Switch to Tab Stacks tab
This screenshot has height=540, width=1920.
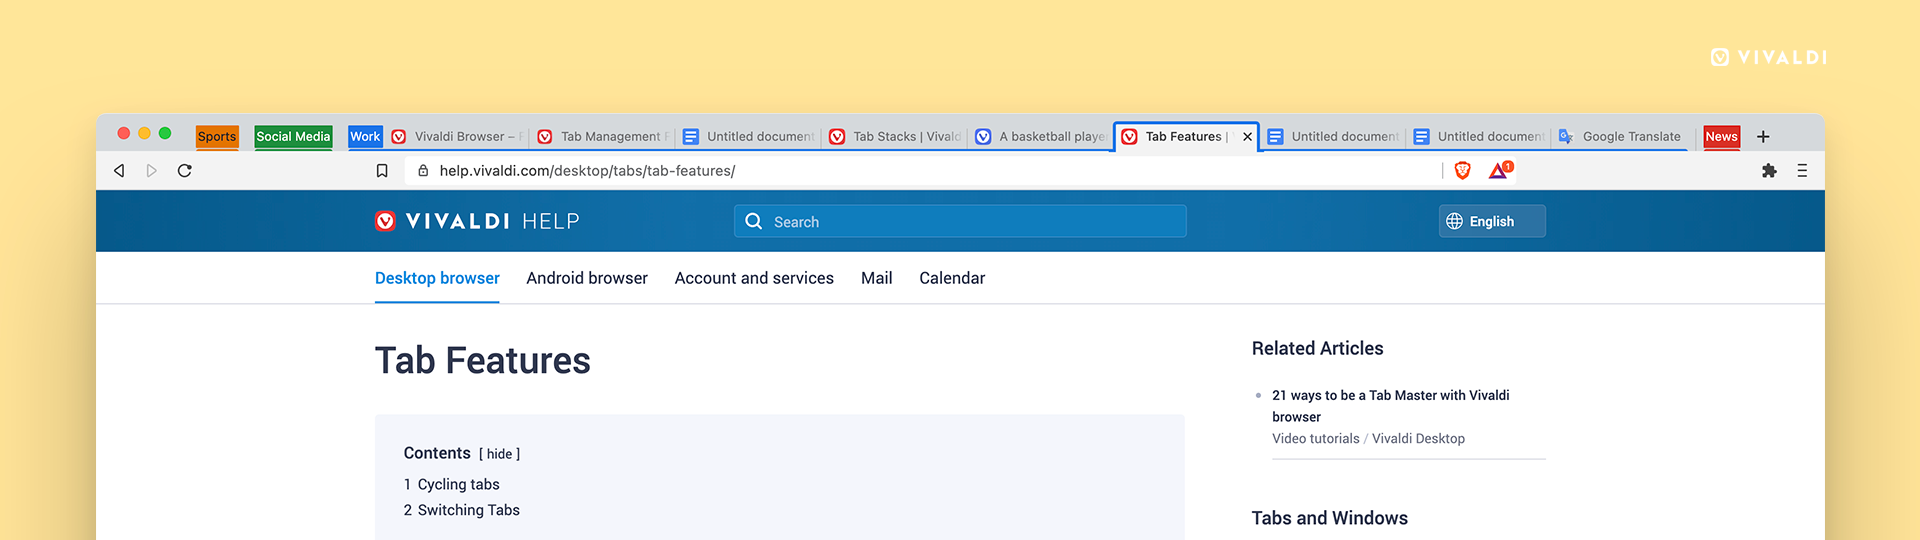click(x=895, y=137)
